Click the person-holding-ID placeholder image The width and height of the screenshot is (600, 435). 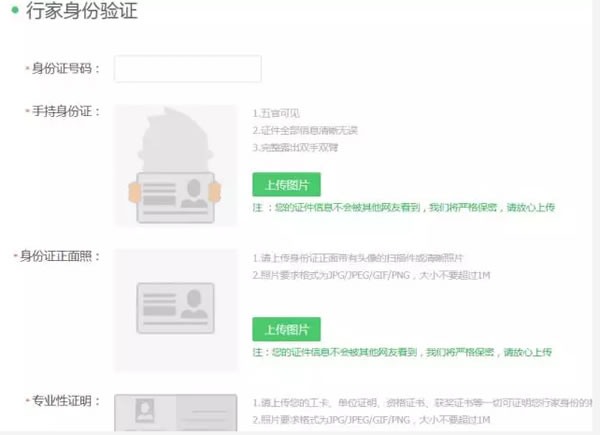coord(175,165)
